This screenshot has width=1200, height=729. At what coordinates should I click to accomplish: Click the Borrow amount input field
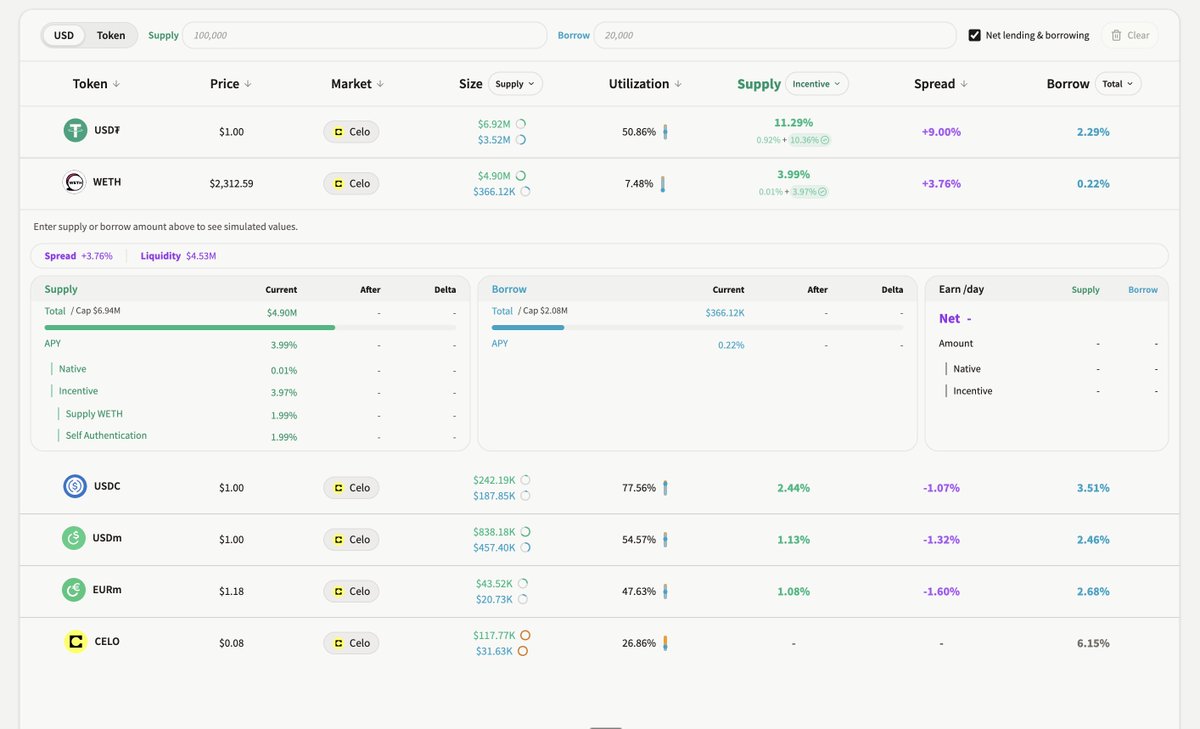[775, 35]
